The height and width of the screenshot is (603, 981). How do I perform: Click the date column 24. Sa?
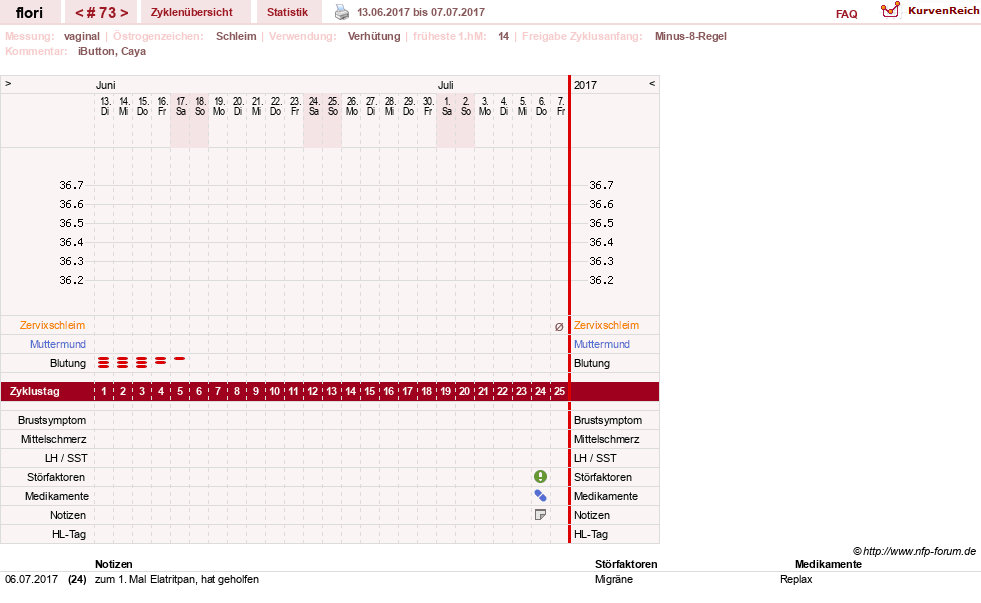313,106
